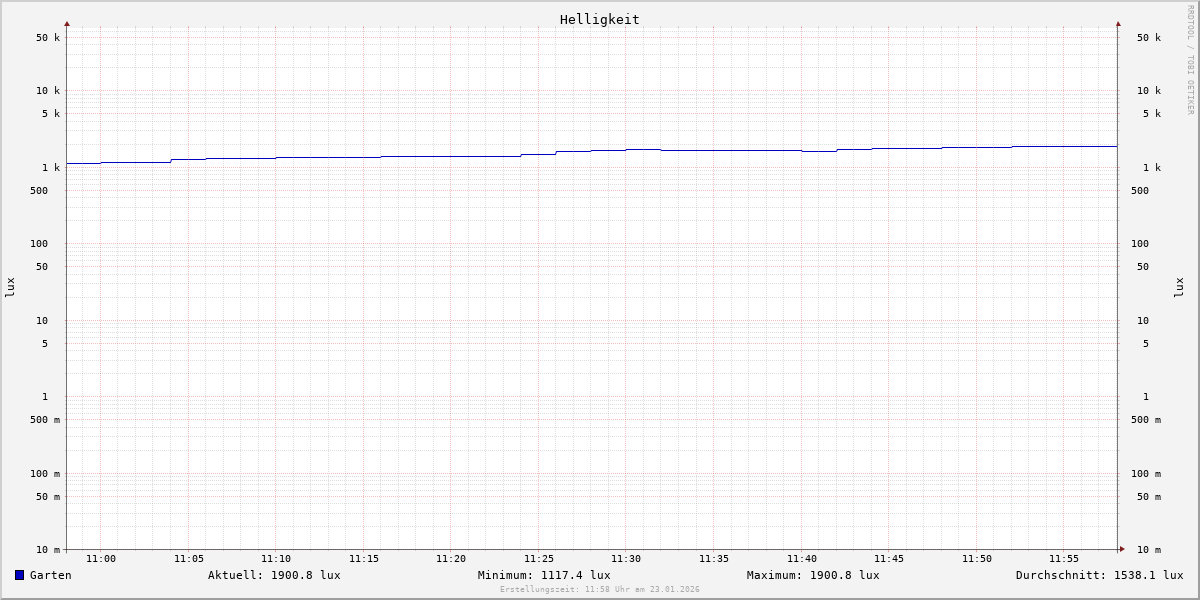Click the left-side rotated lux axis title
1200x600 pixels.
[x=10, y=287]
